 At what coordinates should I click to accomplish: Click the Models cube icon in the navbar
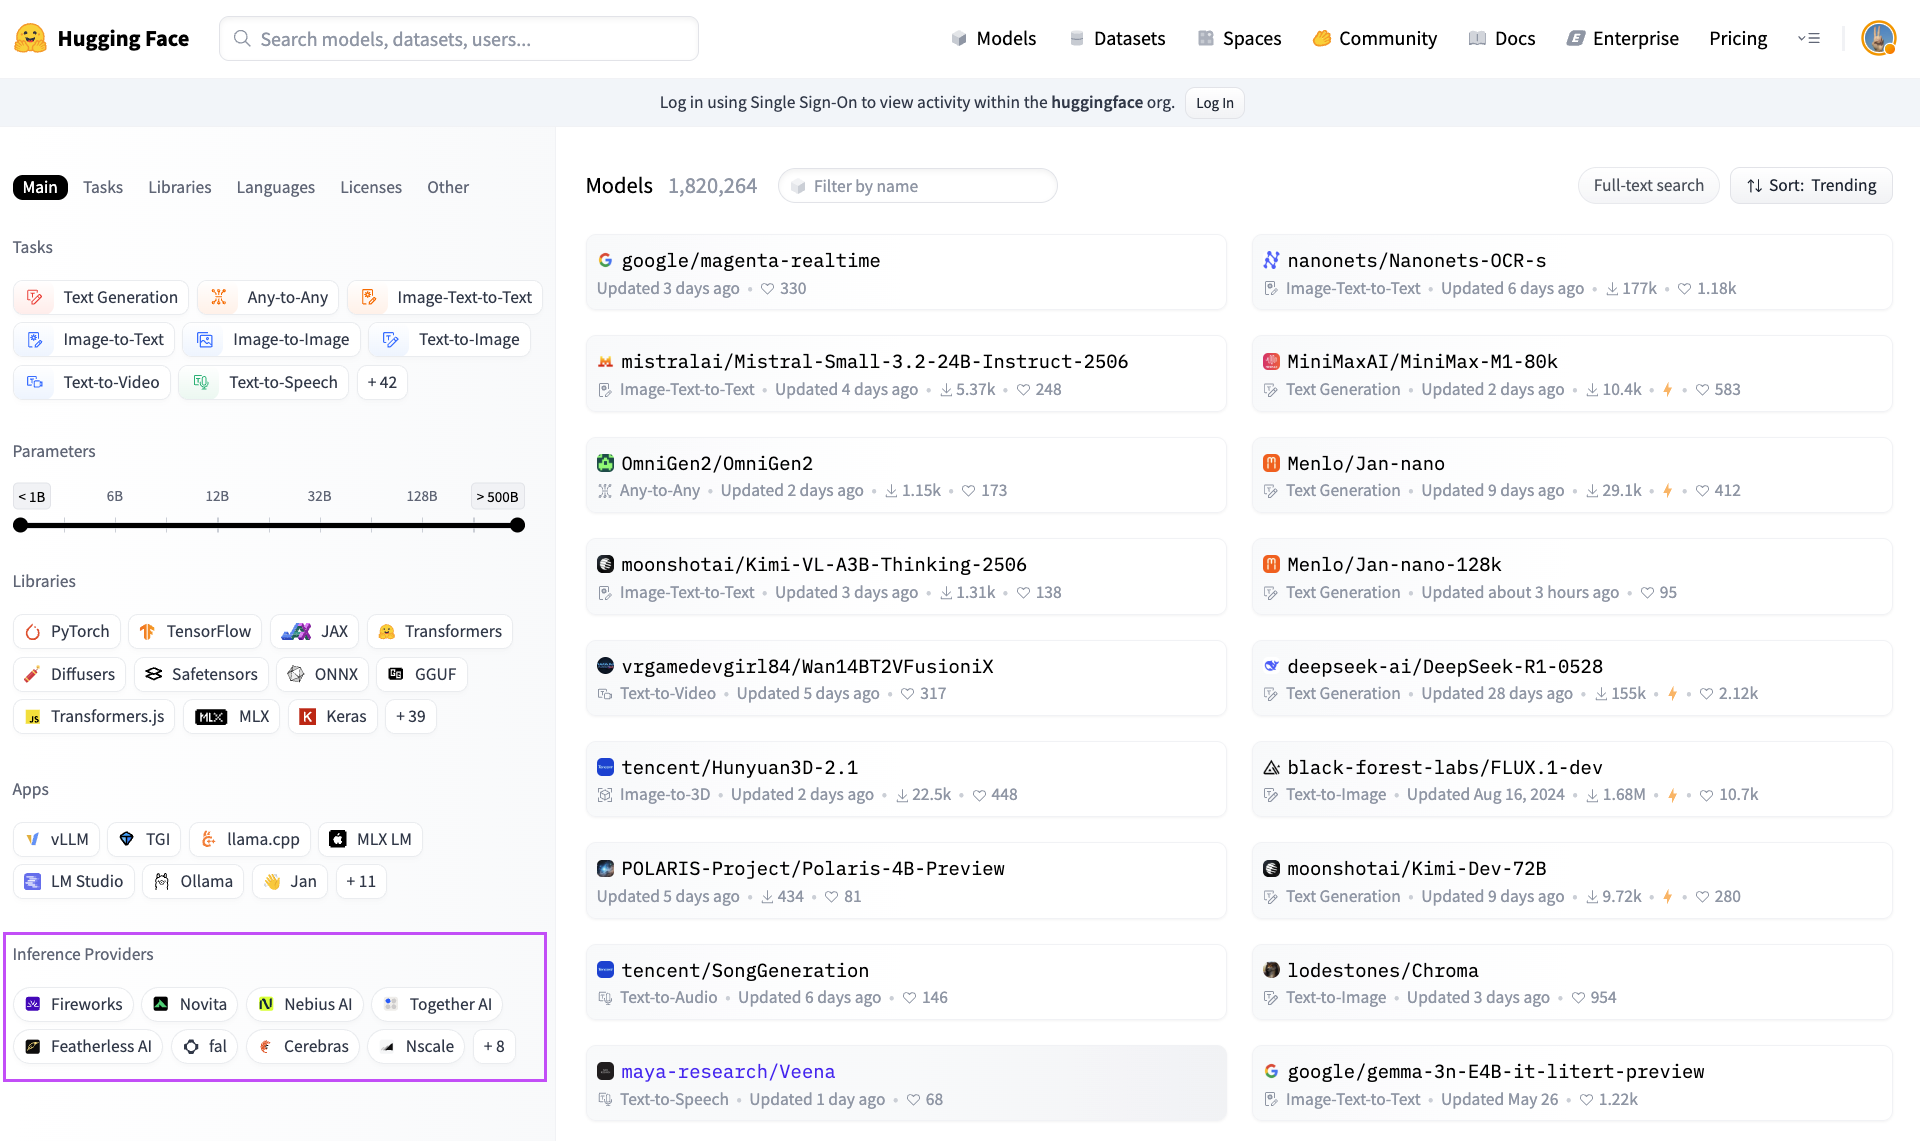tap(959, 39)
